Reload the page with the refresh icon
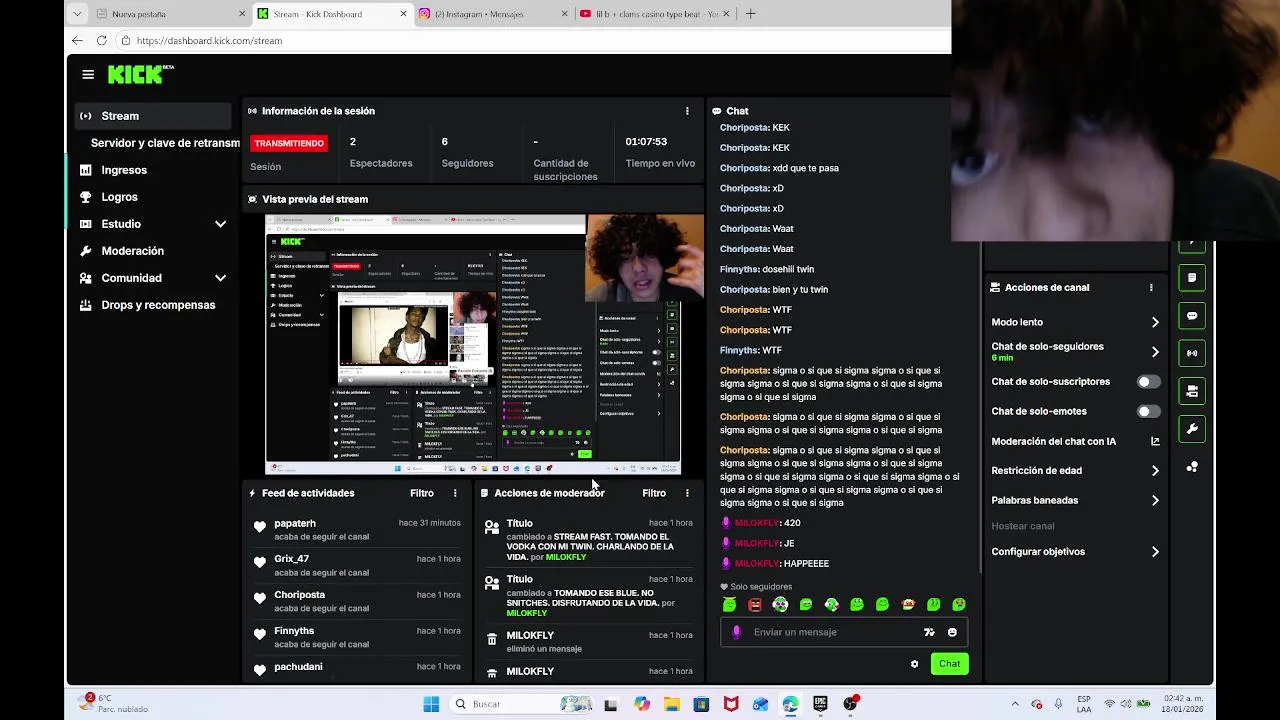 [101, 40]
